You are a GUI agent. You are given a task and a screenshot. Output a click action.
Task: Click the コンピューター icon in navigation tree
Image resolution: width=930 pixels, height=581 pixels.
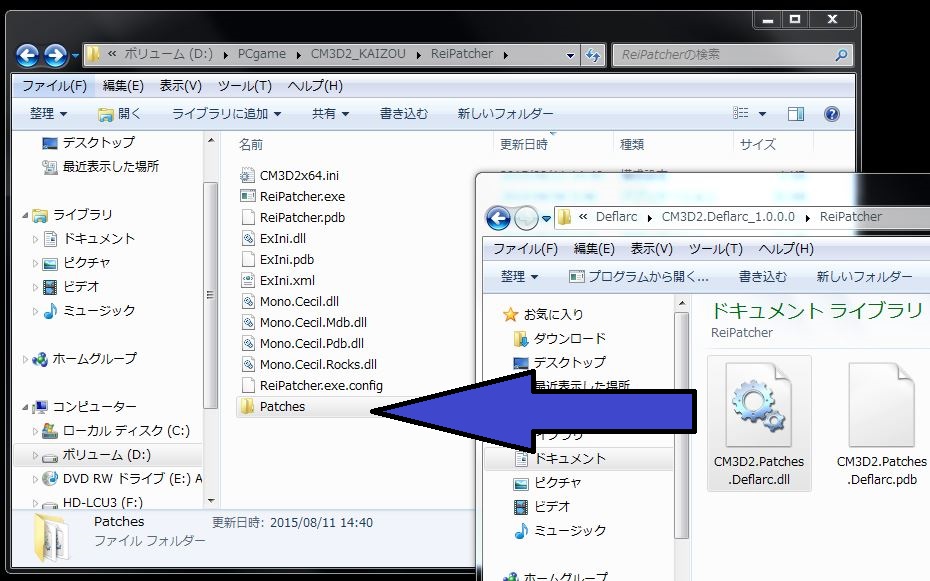point(40,407)
